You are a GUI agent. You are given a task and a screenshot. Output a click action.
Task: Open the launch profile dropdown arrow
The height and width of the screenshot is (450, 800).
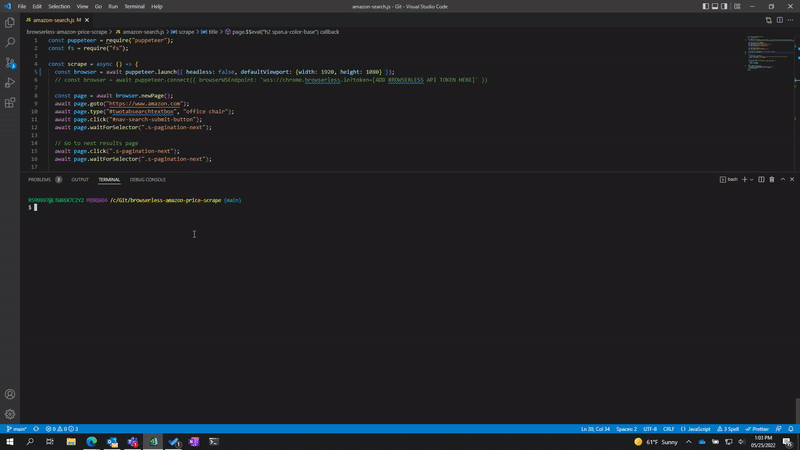[752, 180]
